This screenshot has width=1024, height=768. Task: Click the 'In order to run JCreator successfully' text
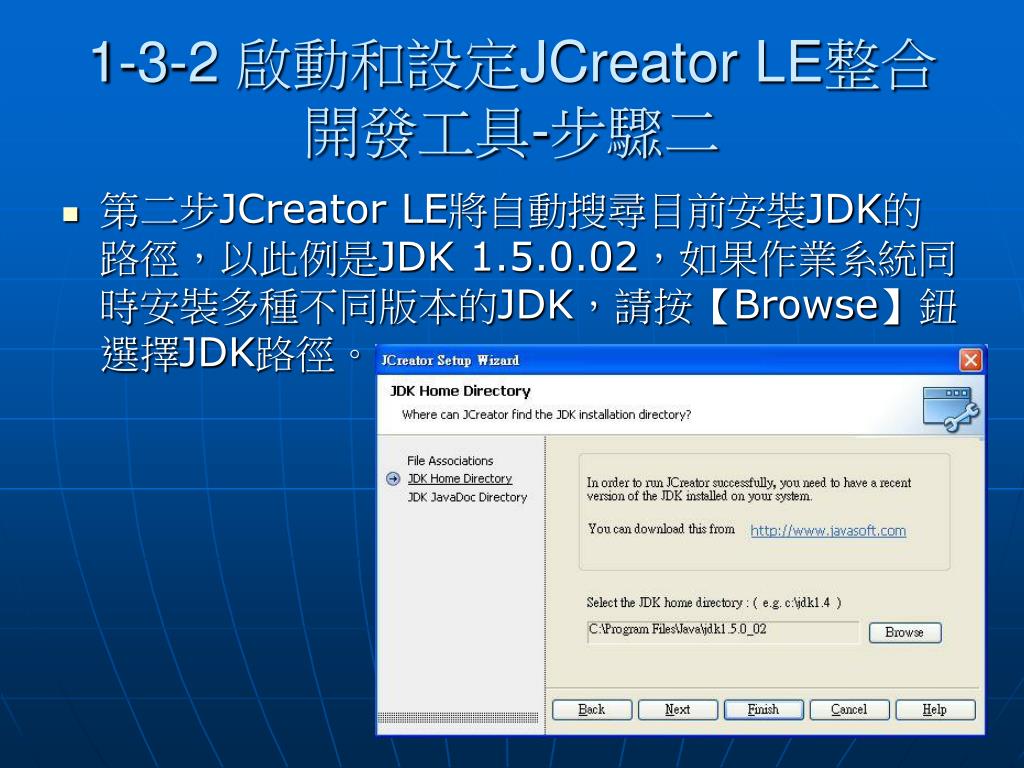[748, 489]
